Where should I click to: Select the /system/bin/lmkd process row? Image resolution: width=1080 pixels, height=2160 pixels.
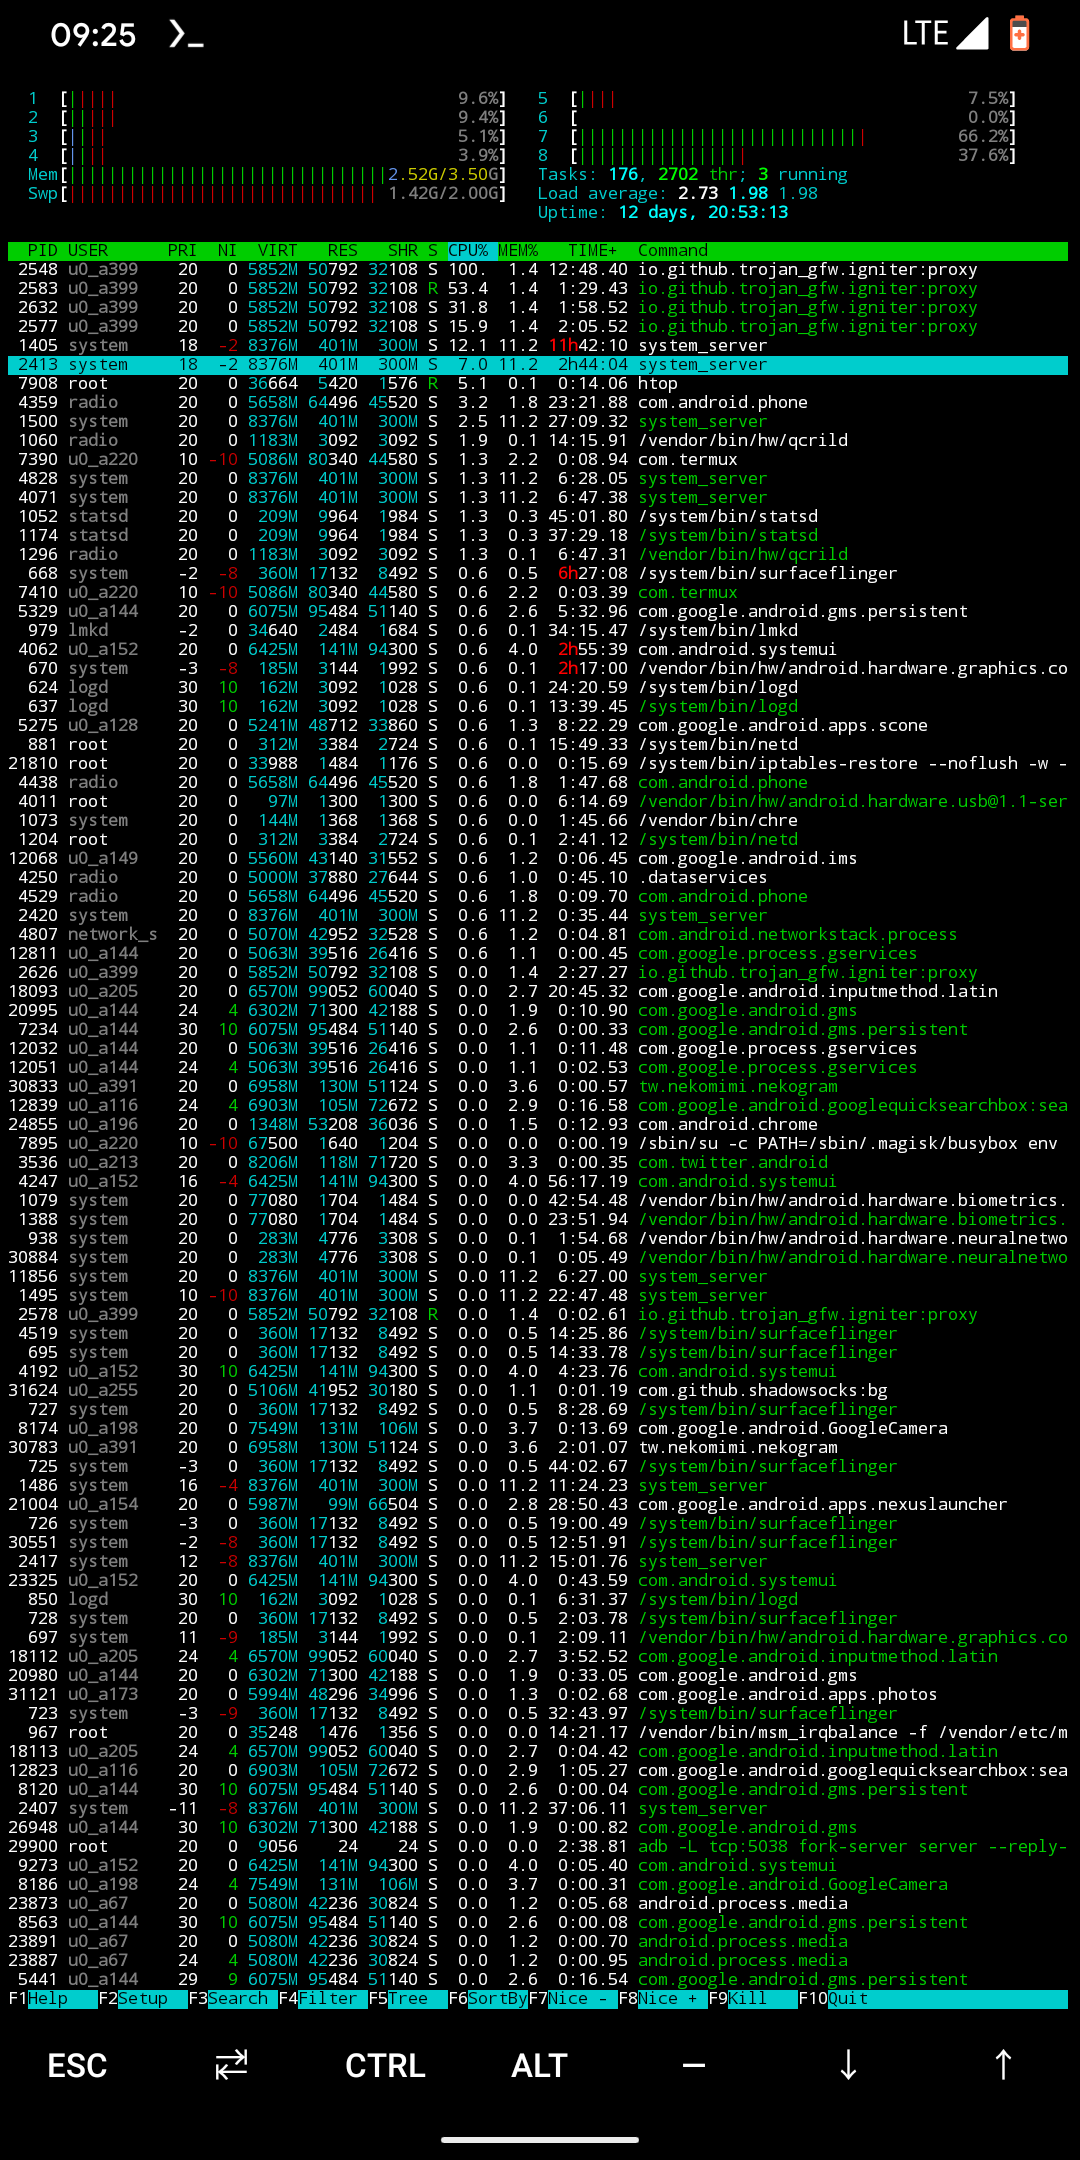point(538,631)
